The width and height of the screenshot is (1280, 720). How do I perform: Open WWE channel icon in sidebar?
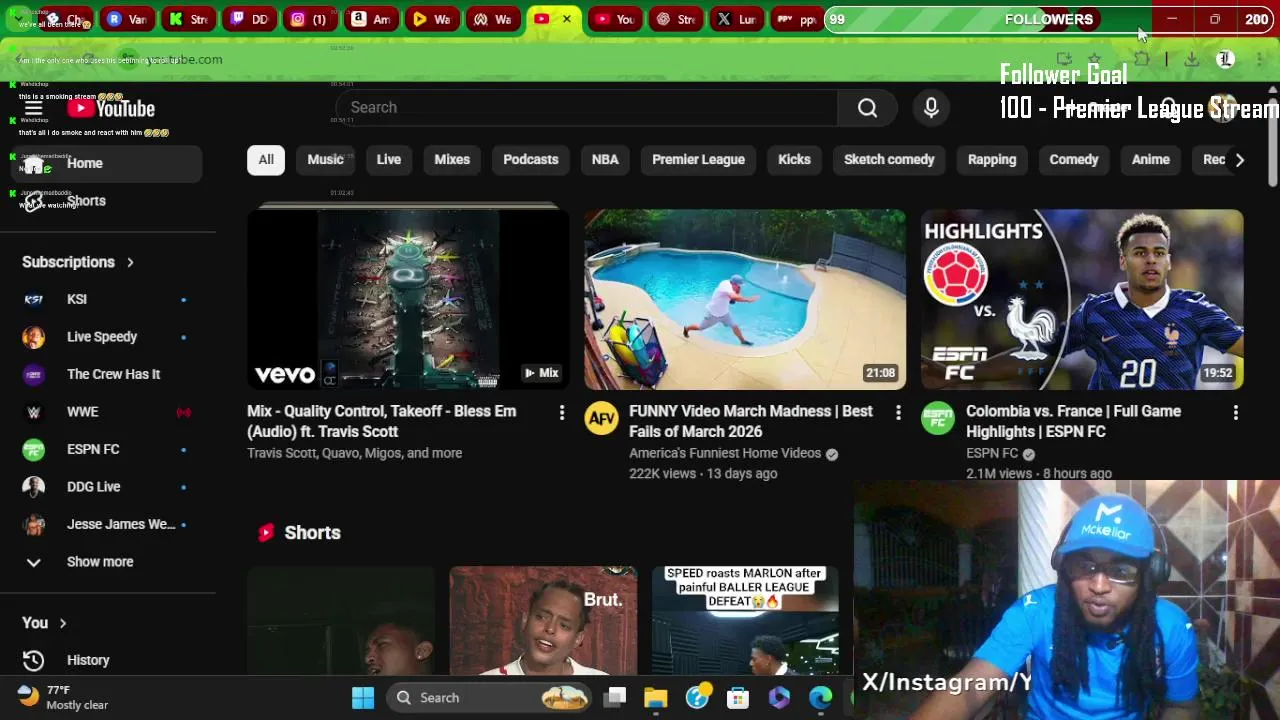(34, 412)
